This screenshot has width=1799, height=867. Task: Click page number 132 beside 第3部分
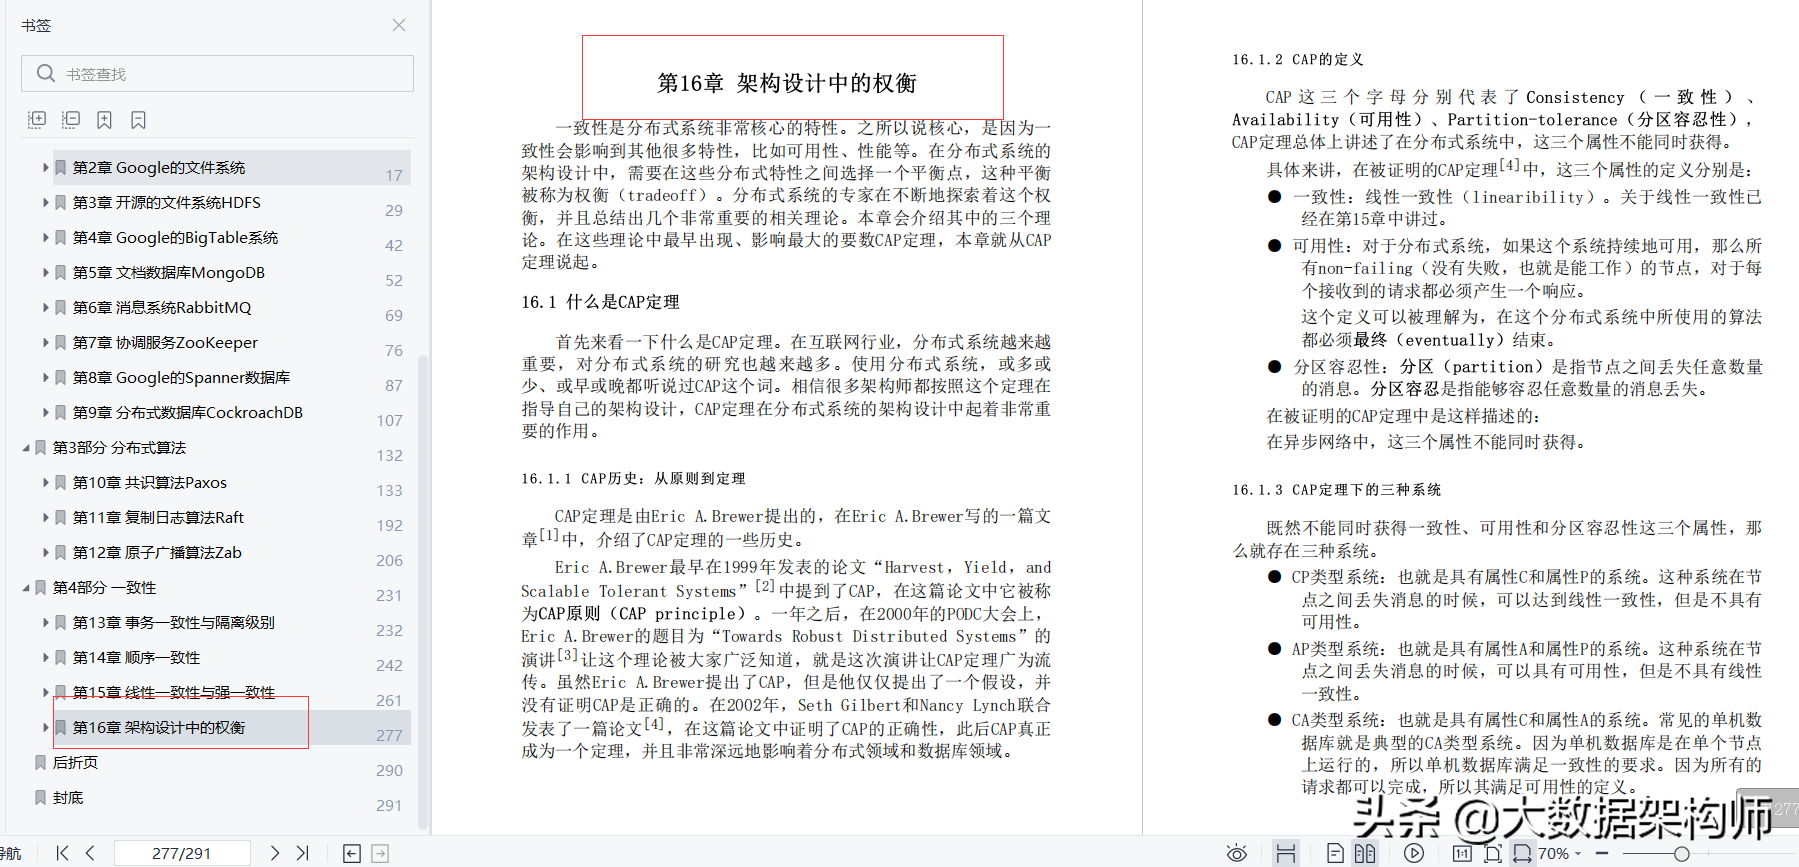390,455
